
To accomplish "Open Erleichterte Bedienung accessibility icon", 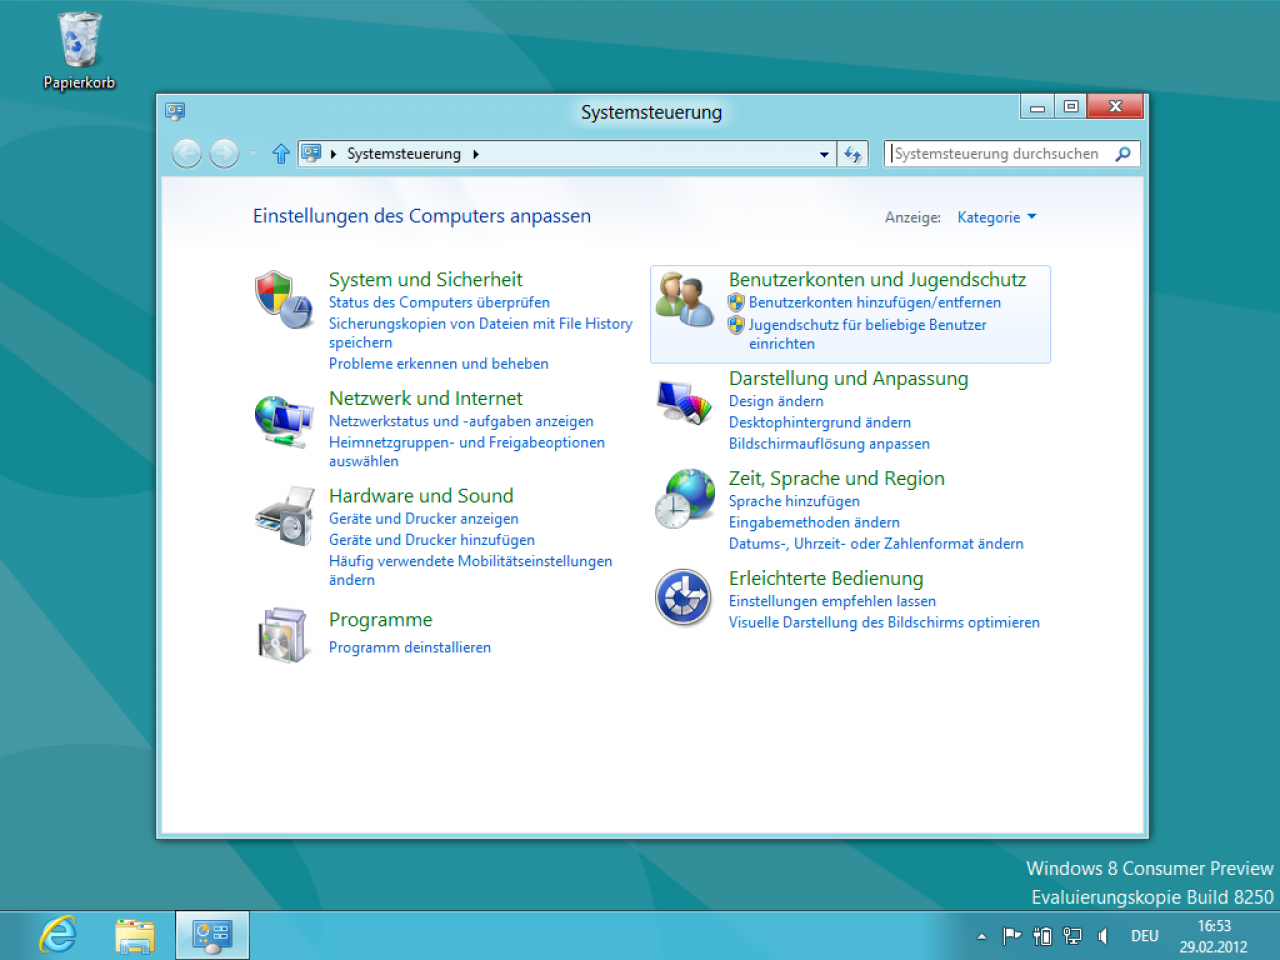I will pos(683,597).
